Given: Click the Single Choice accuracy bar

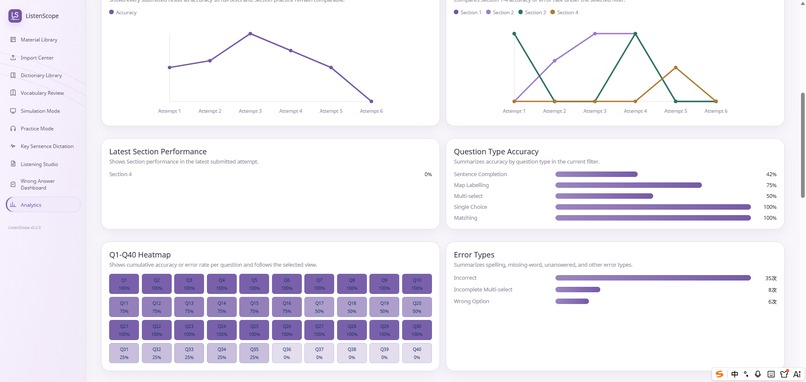Looking at the screenshot, I should click(x=653, y=207).
